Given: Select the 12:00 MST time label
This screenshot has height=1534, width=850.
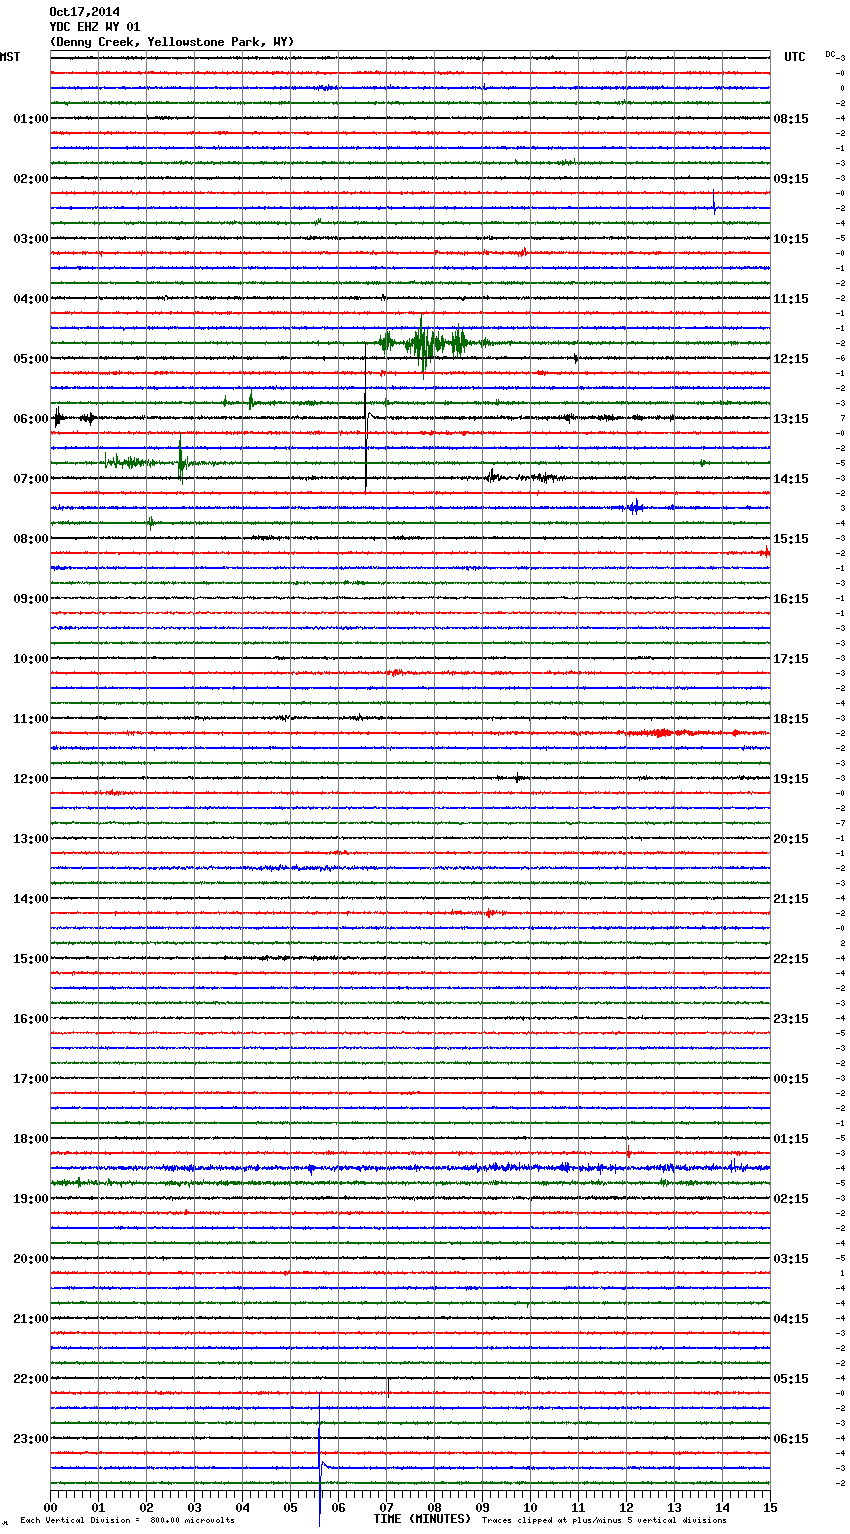Looking at the screenshot, I should 31,779.
